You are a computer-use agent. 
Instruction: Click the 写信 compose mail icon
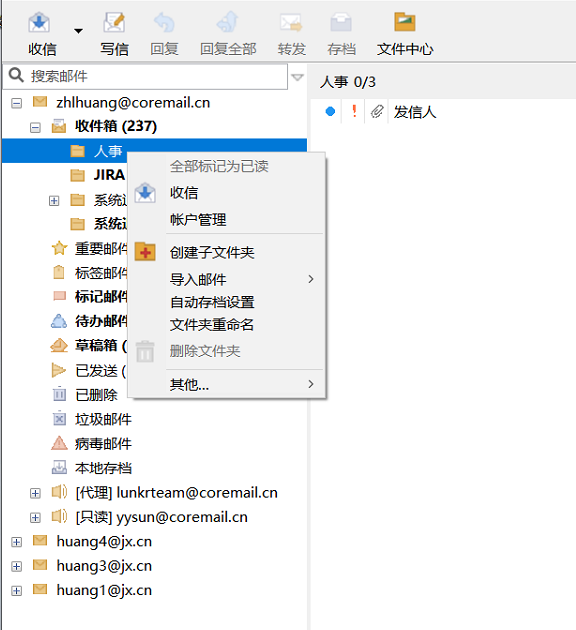[114, 22]
